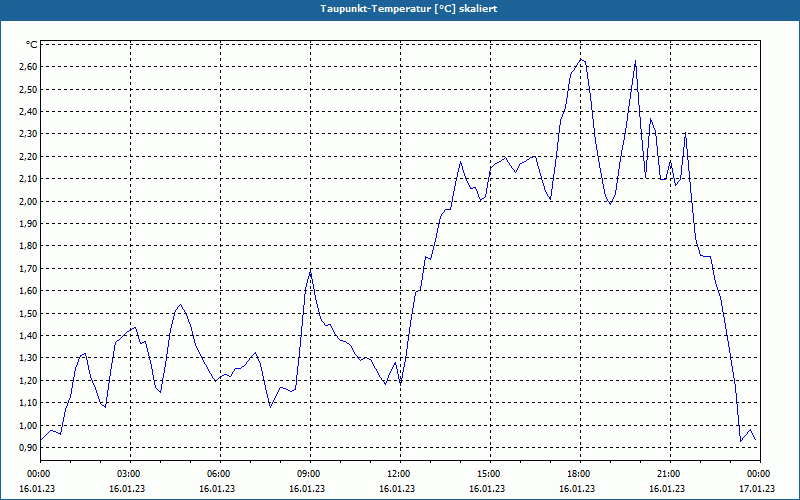Image resolution: width=800 pixels, height=500 pixels.
Task: Click the '21:00' time label
Action: 667,474
